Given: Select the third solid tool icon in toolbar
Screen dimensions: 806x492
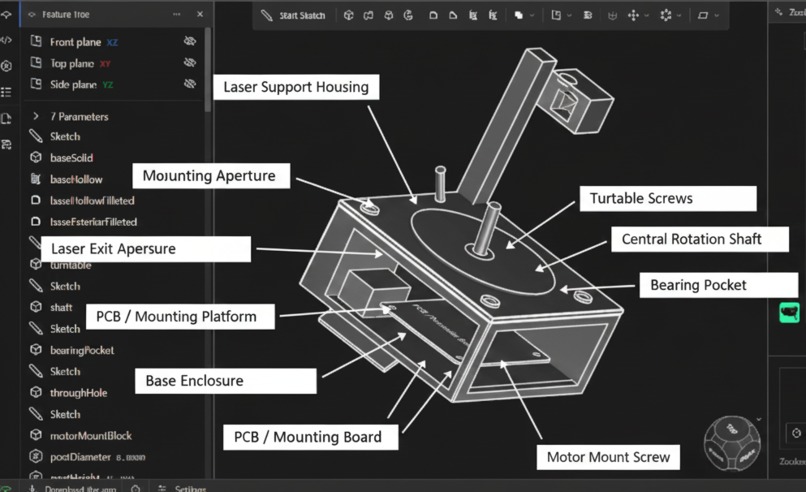Looking at the screenshot, I should pyautogui.click(x=389, y=15).
